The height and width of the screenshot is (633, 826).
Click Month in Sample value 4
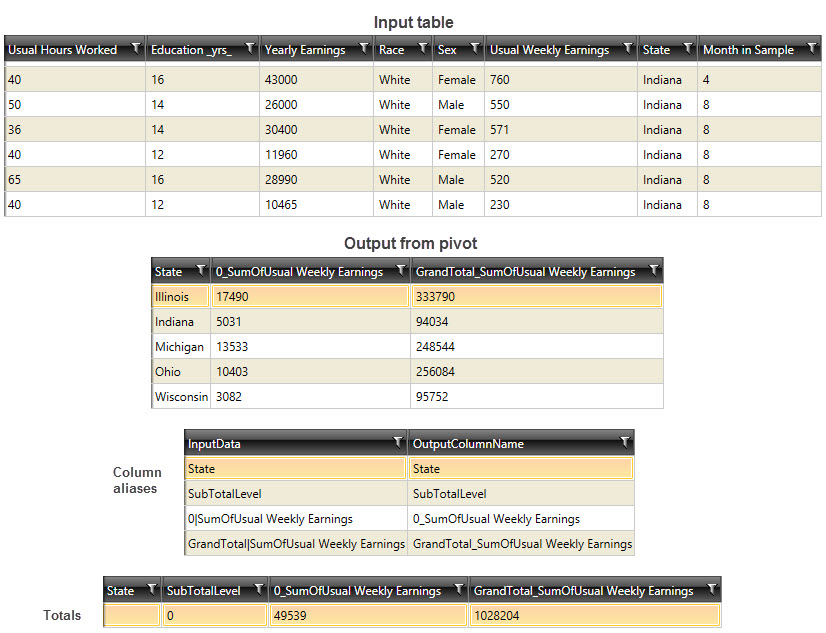[759, 80]
